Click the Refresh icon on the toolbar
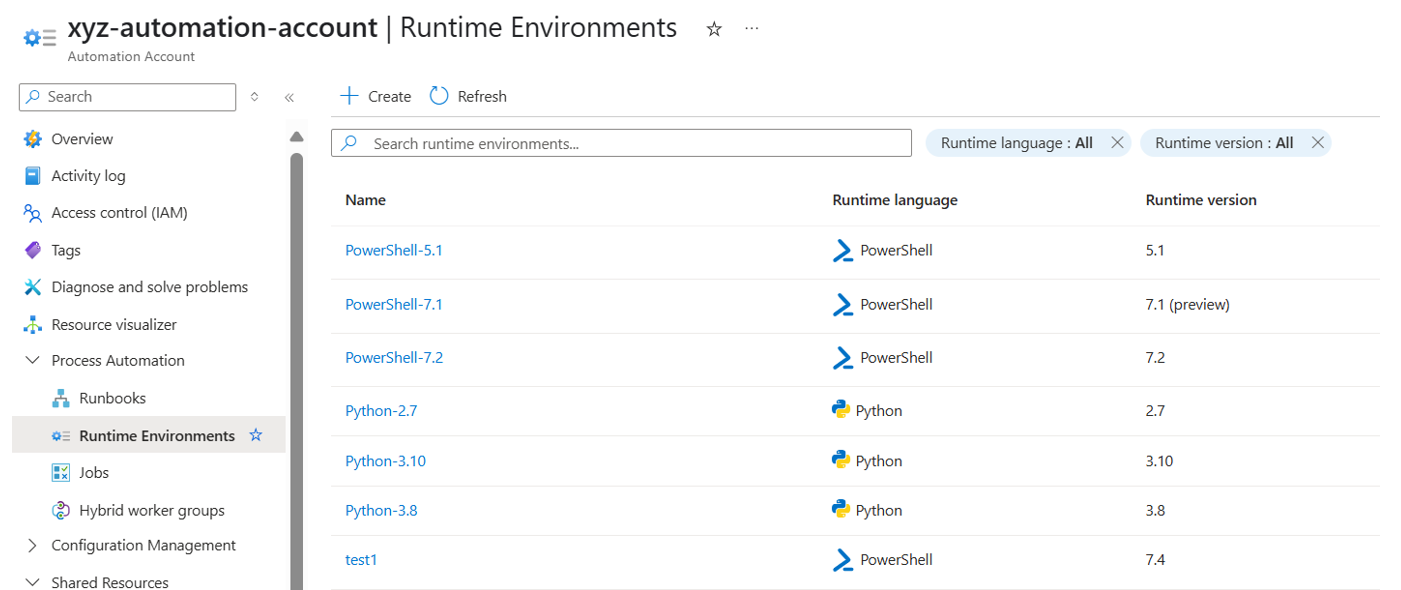The width and height of the screenshot is (1401, 590). click(438, 95)
